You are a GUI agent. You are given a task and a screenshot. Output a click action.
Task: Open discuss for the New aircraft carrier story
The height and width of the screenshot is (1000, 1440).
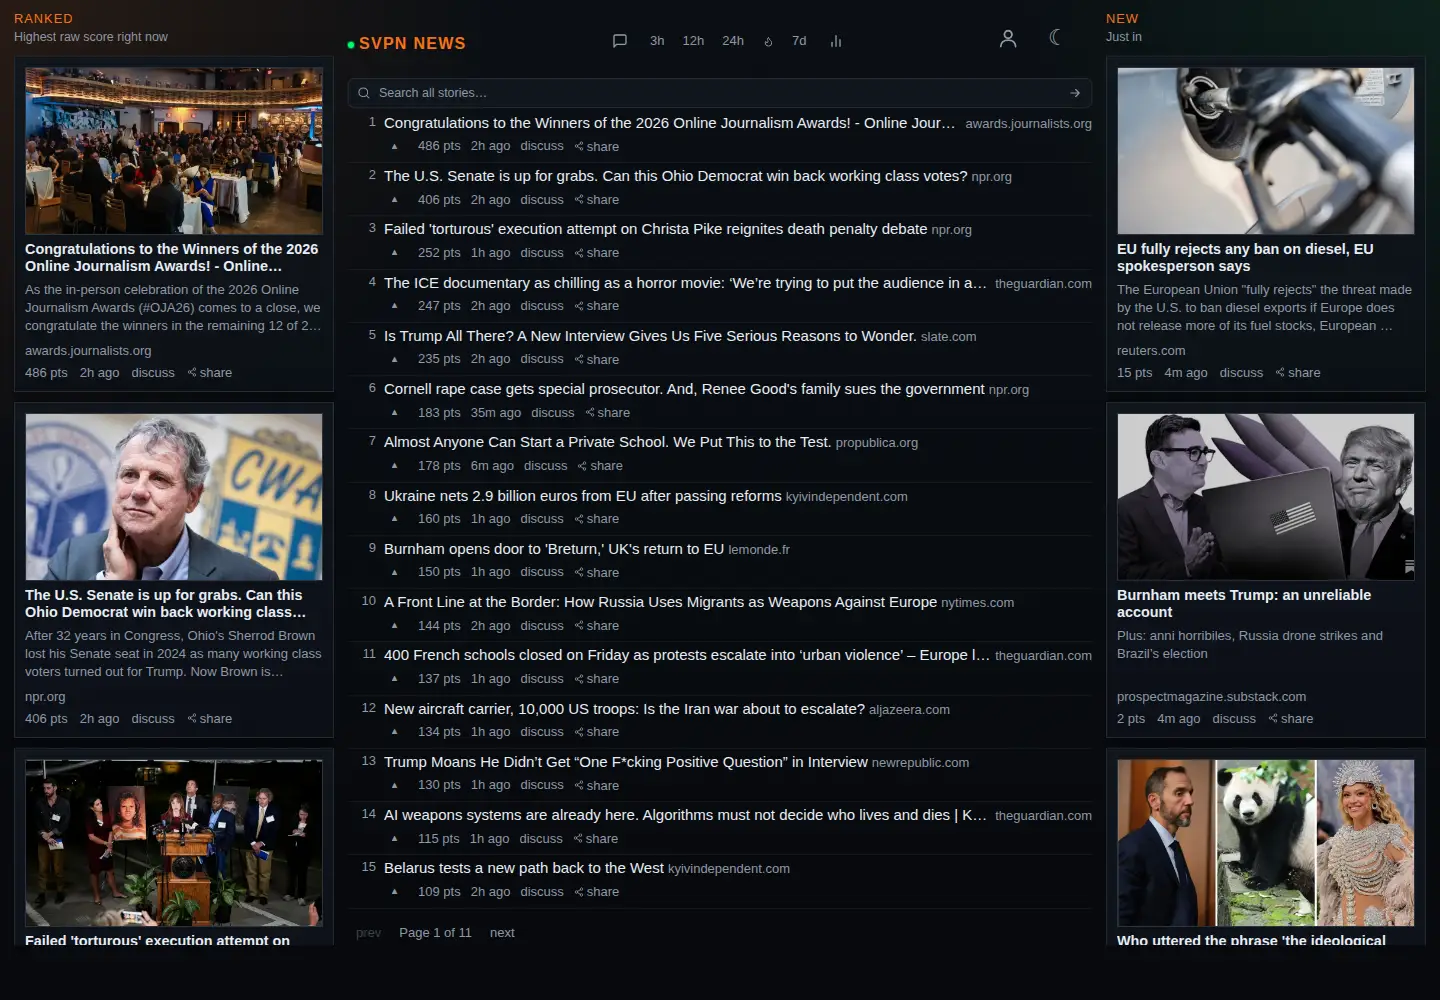[542, 732]
